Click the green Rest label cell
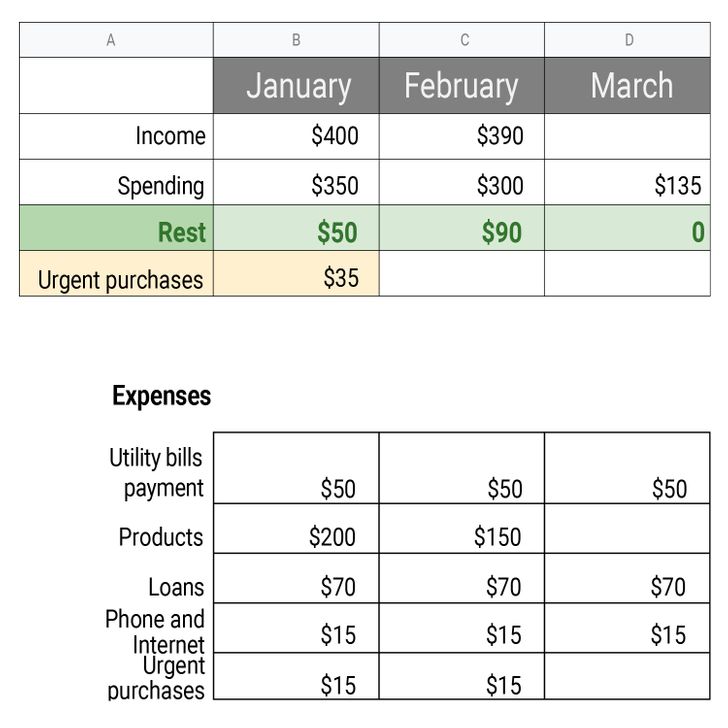The image size is (728, 728). coord(116,228)
